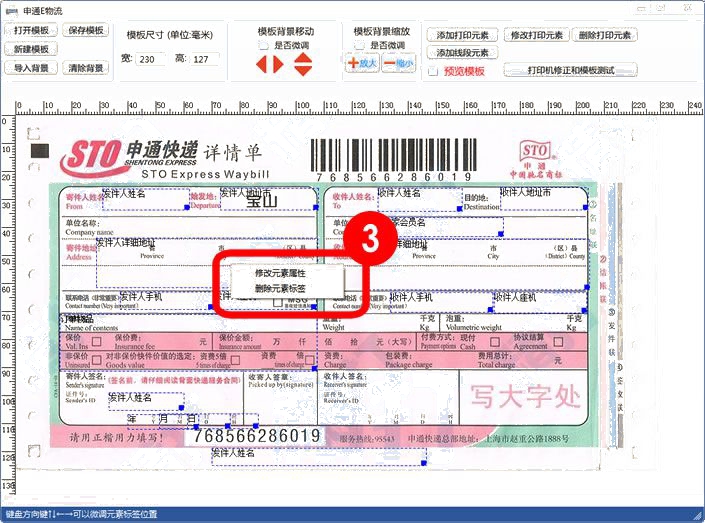This screenshot has width=705, height=523.
Task: Click the 宽 width field showing 230
Action: coord(151,59)
